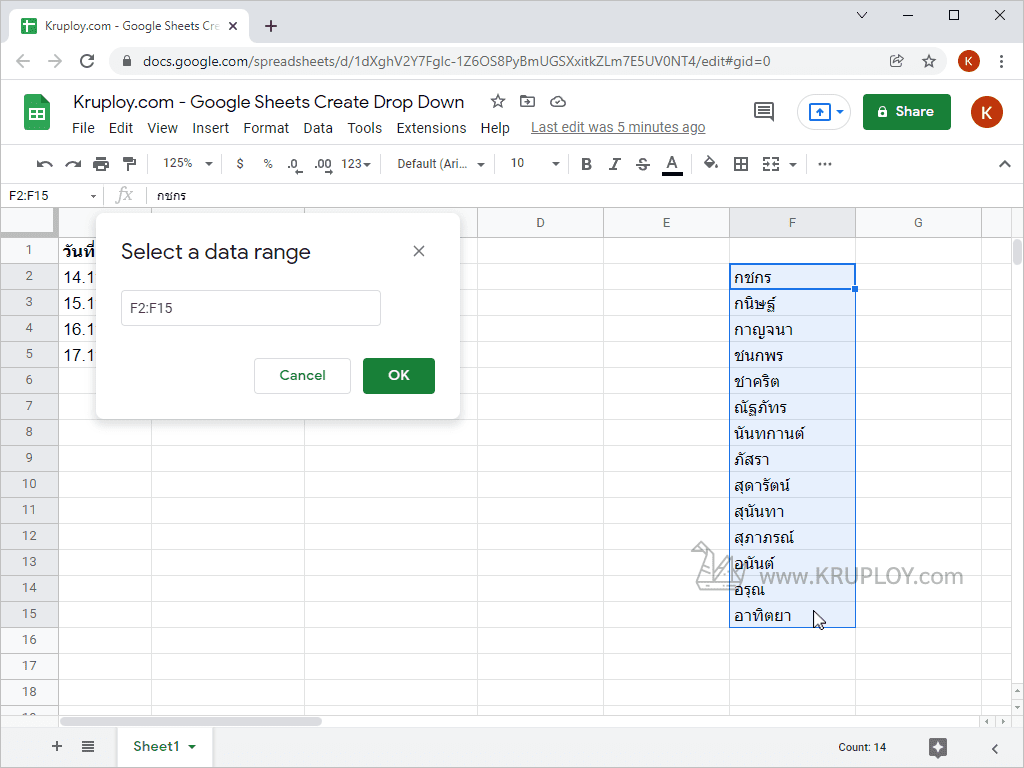Open the Insert menu
Viewport: 1024px width, 768px height.
click(x=210, y=128)
